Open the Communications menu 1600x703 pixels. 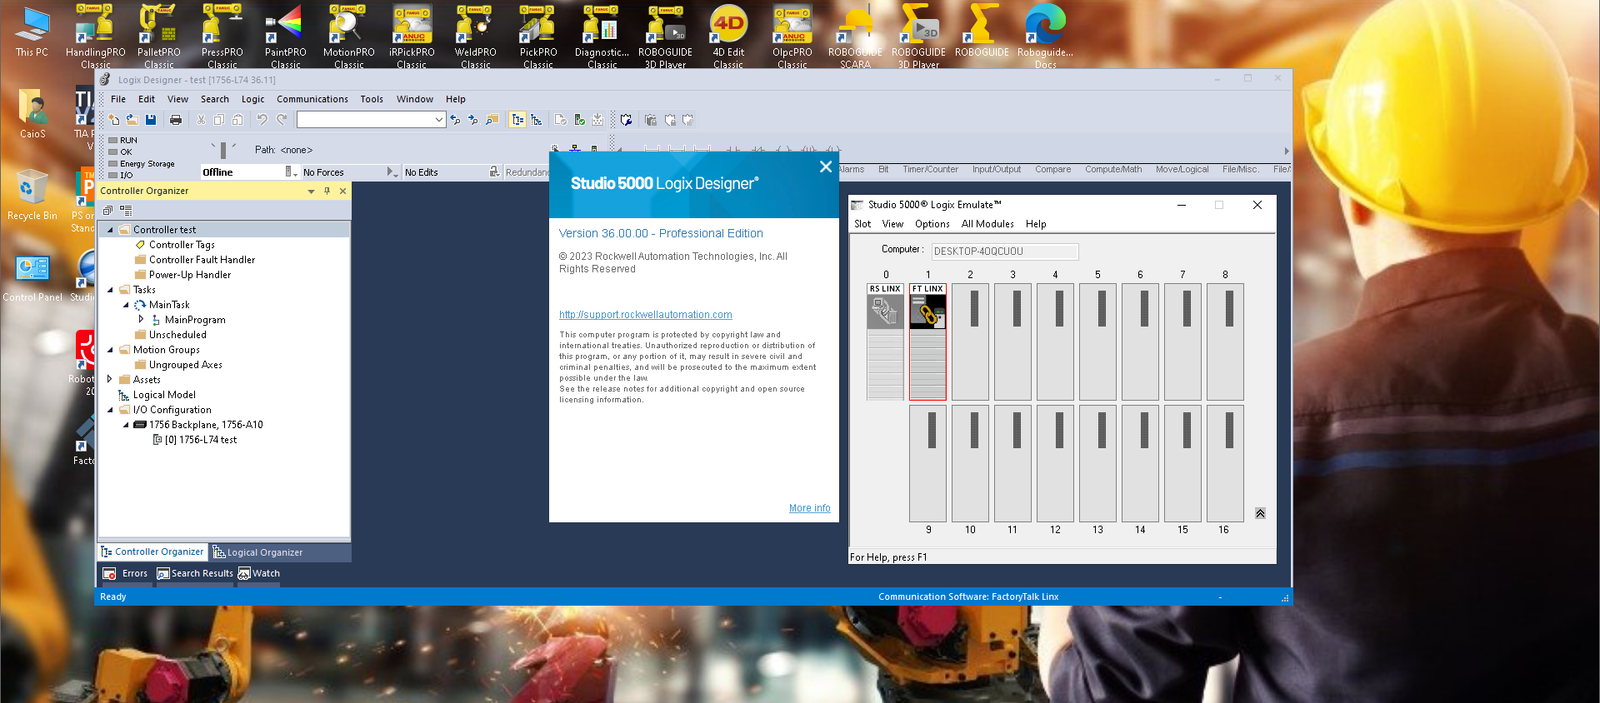click(312, 99)
